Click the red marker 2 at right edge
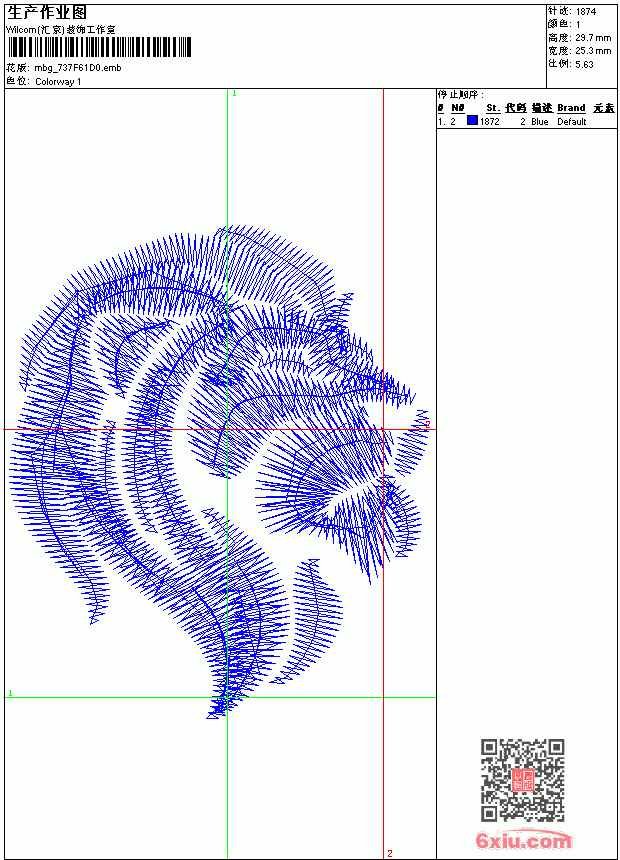The image size is (620, 860). click(x=428, y=424)
